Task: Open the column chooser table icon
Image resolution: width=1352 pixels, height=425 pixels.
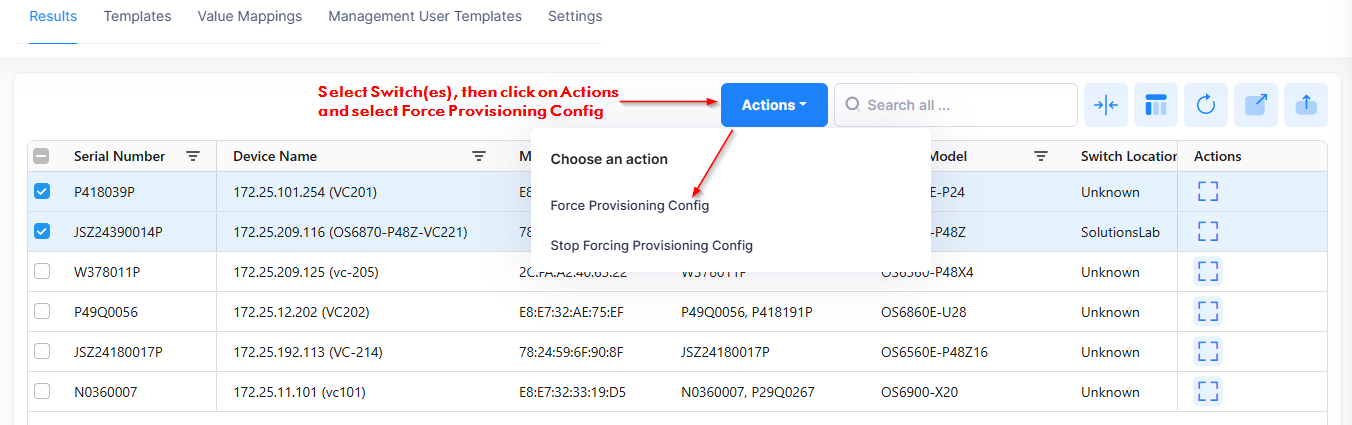Action: [1156, 105]
